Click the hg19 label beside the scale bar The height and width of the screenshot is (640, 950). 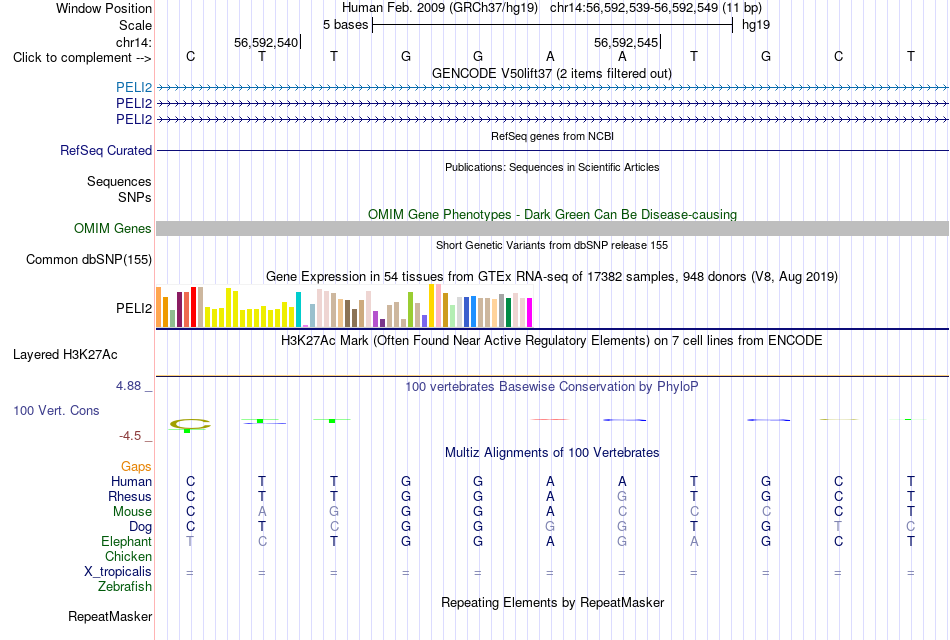pyautogui.click(x=756, y=25)
